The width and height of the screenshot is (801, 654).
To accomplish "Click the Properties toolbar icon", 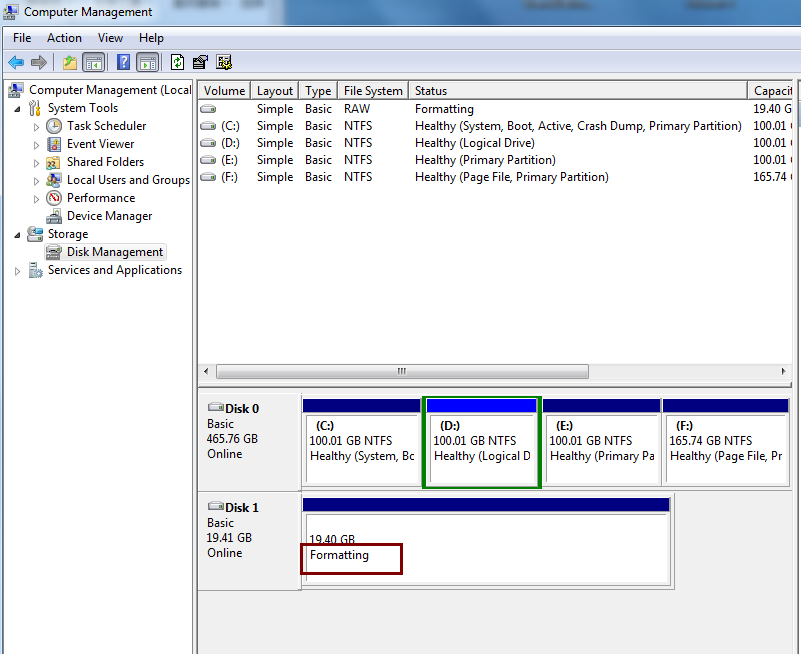I will 200,62.
